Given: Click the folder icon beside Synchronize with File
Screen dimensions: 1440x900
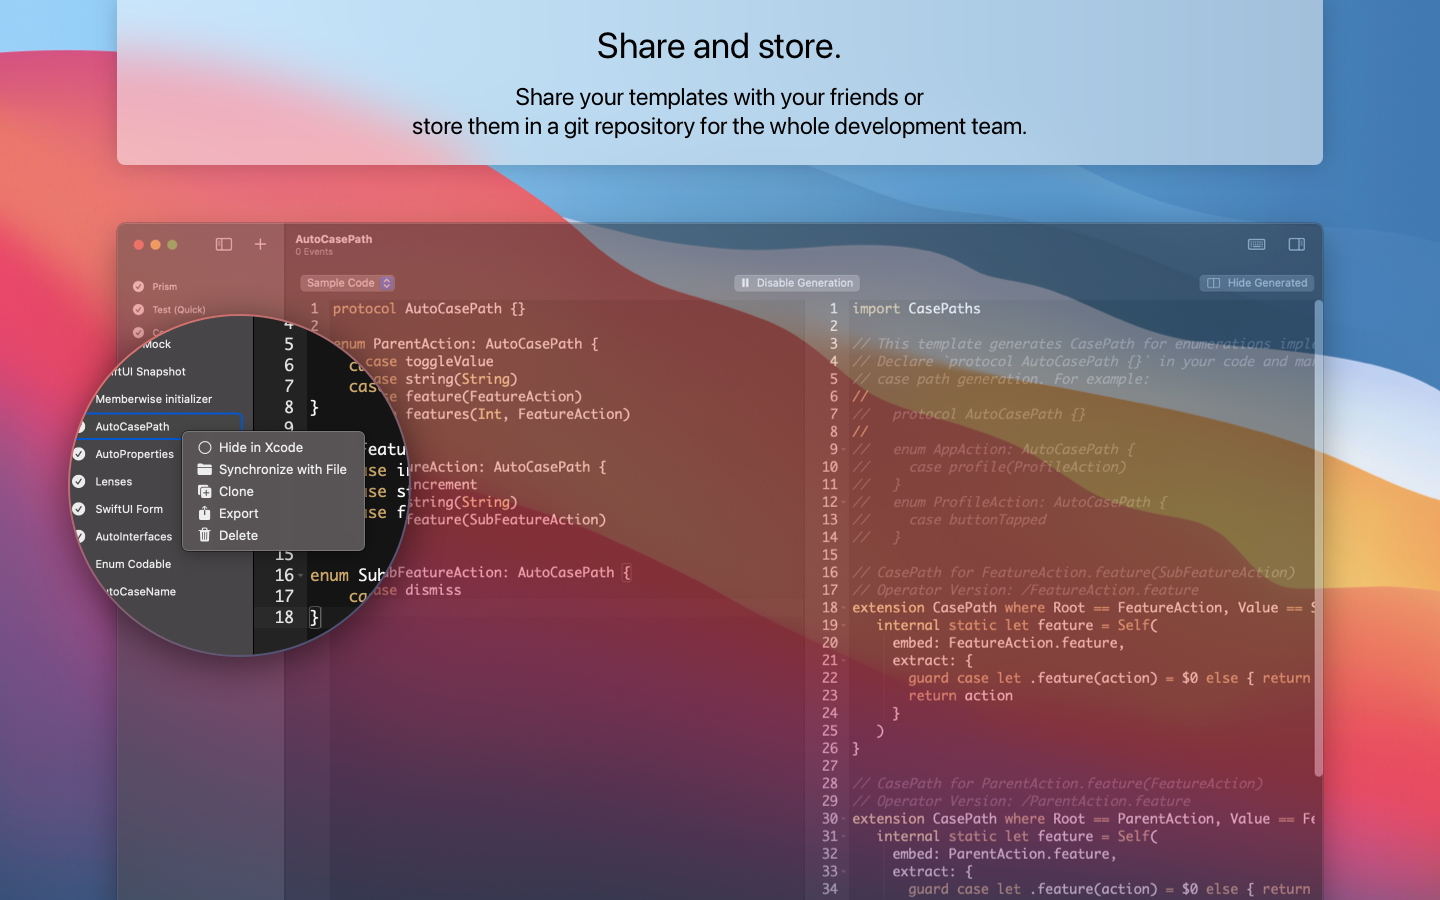Looking at the screenshot, I should click(205, 469).
